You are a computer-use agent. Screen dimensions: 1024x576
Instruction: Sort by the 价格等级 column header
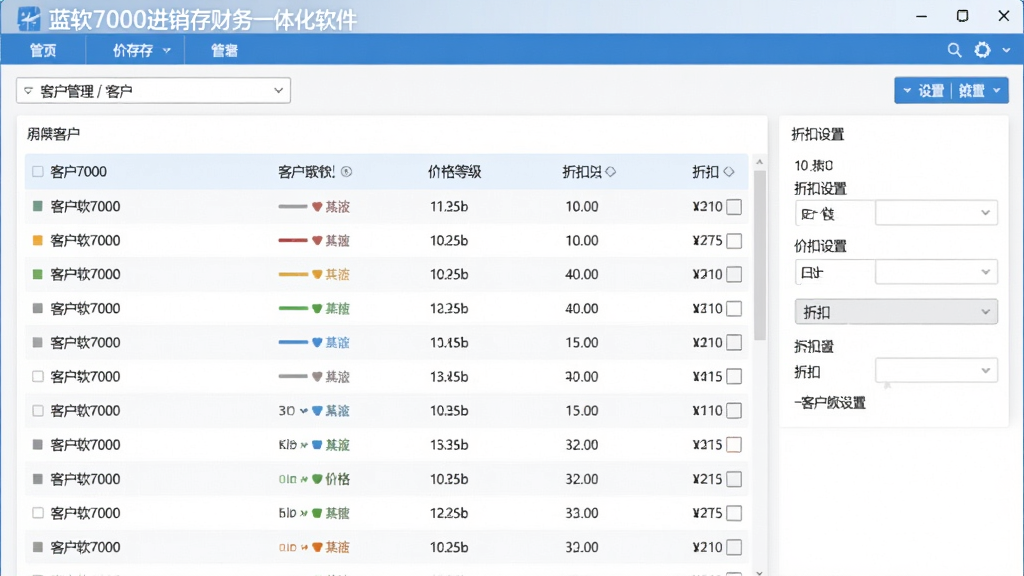(x=455, y=172)
